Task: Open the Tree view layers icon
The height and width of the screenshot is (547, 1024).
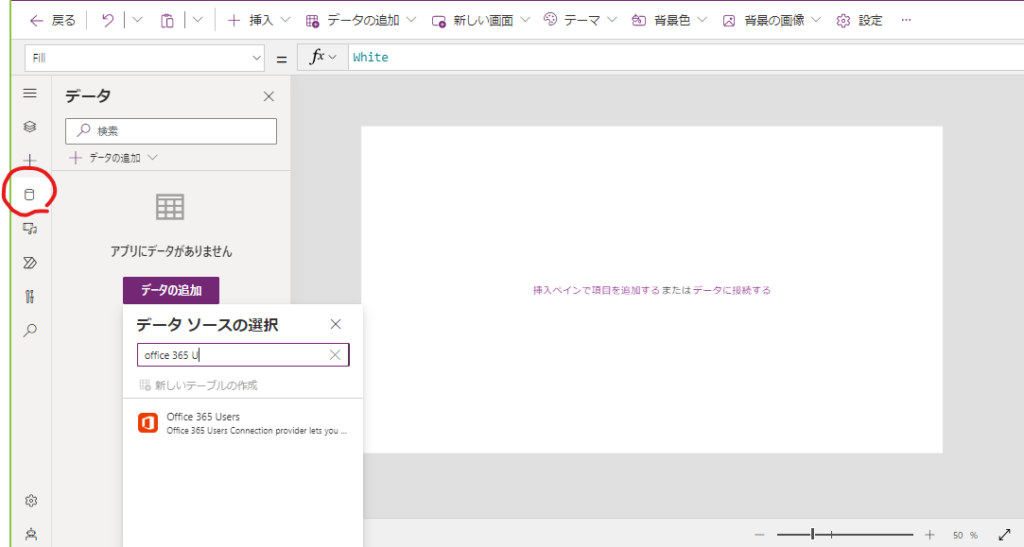Action: click(x=30, y=127)
